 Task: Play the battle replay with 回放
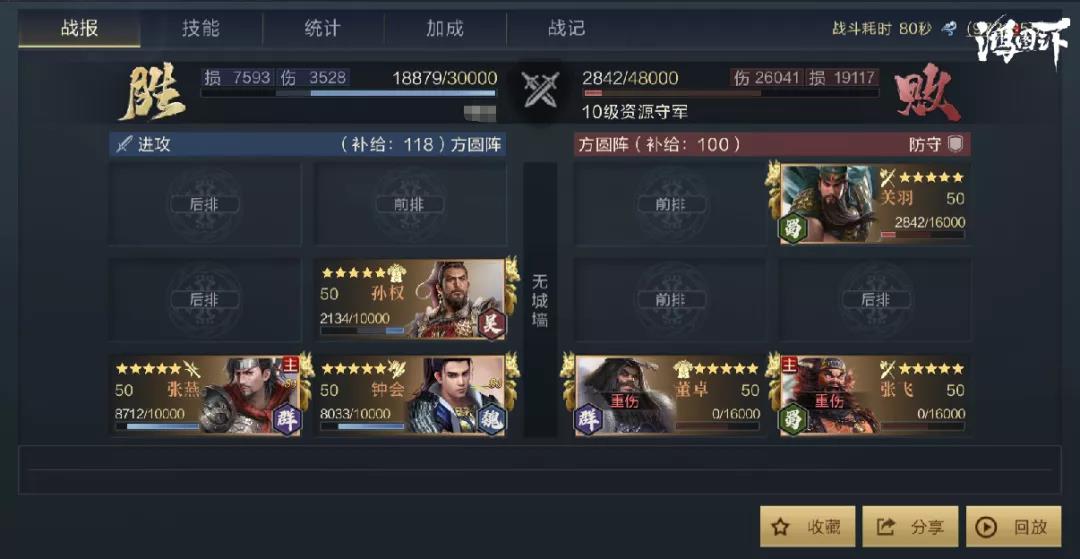pos(1012,527)
